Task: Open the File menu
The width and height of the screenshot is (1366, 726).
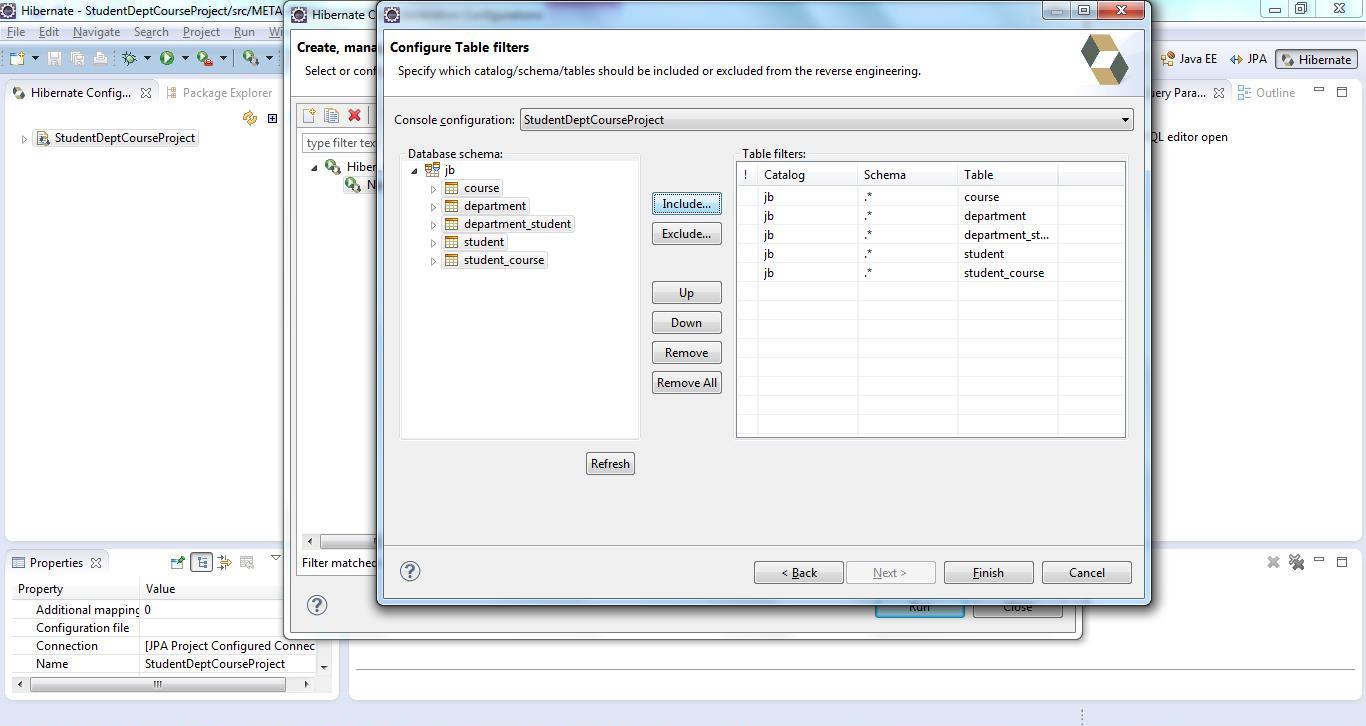Action: pyautogui.click(x=16, y=32)
